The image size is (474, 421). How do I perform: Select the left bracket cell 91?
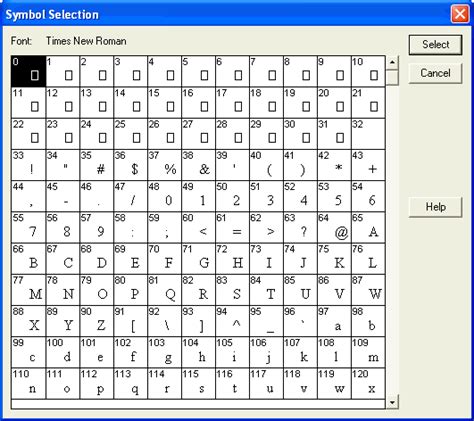[x=131, y=321]
